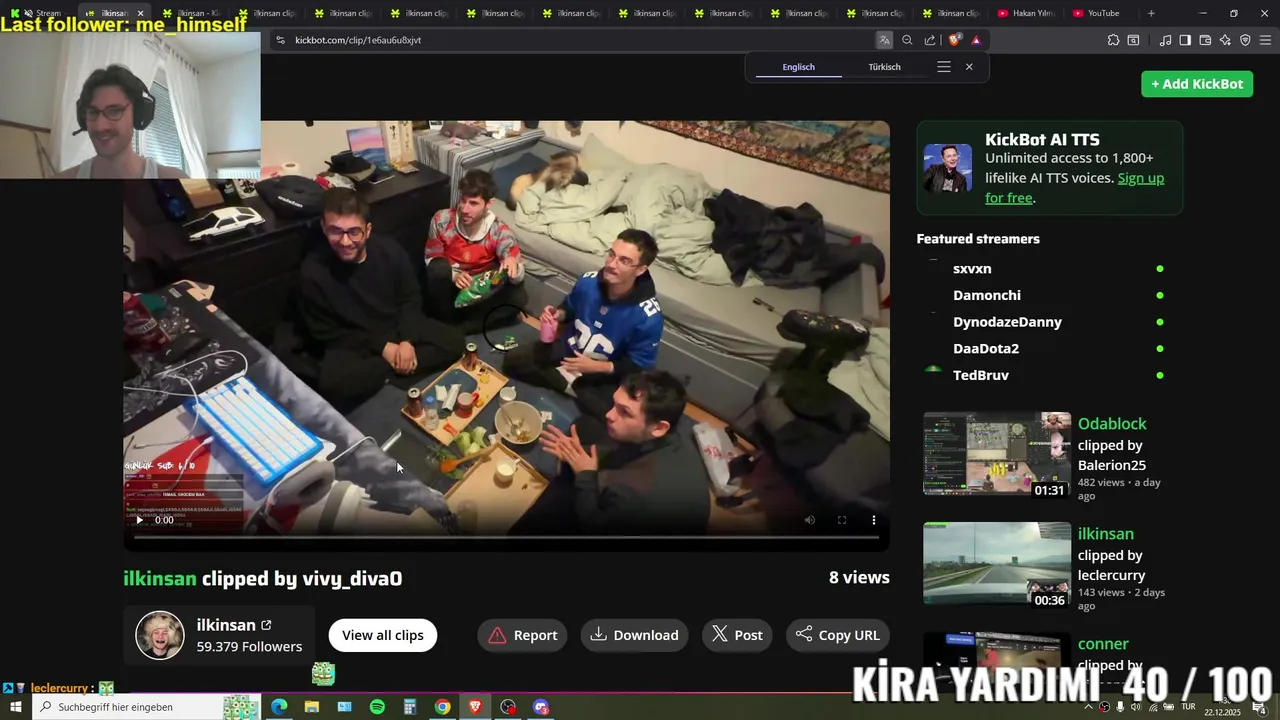
Task: Open site information icon
Action: coord(280,40)
